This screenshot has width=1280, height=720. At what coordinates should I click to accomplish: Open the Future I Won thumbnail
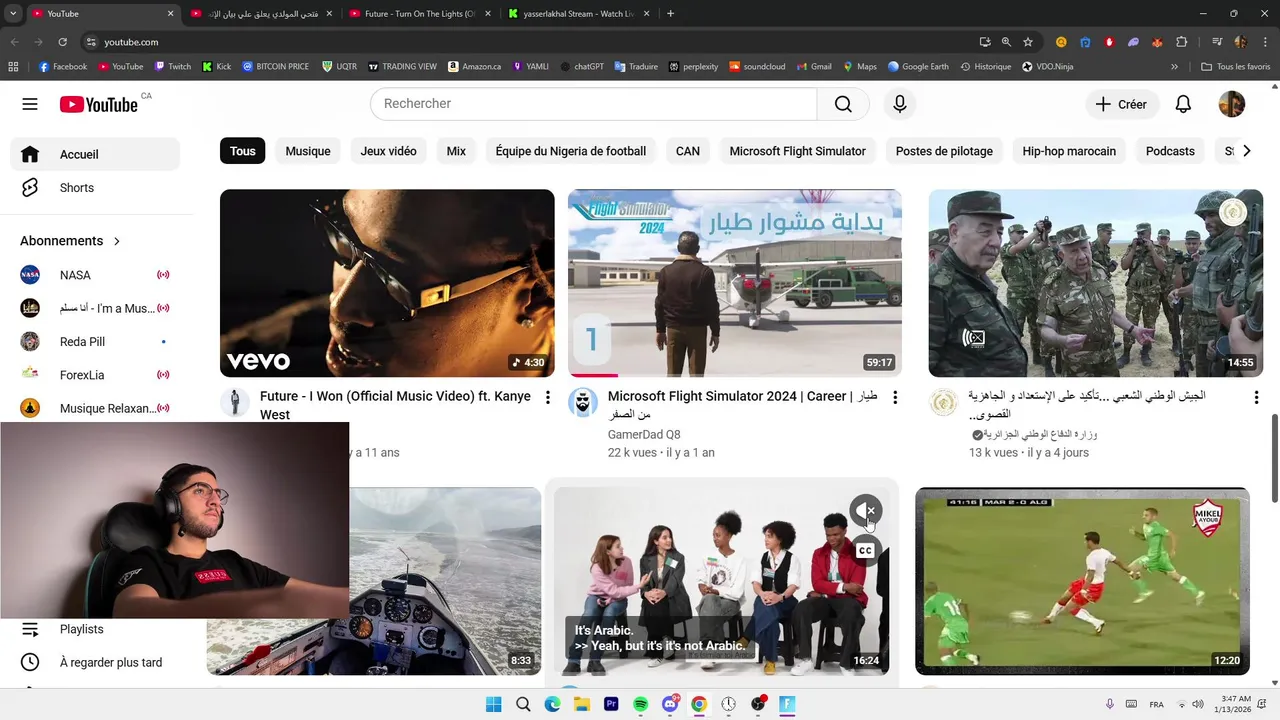point(387,283)
